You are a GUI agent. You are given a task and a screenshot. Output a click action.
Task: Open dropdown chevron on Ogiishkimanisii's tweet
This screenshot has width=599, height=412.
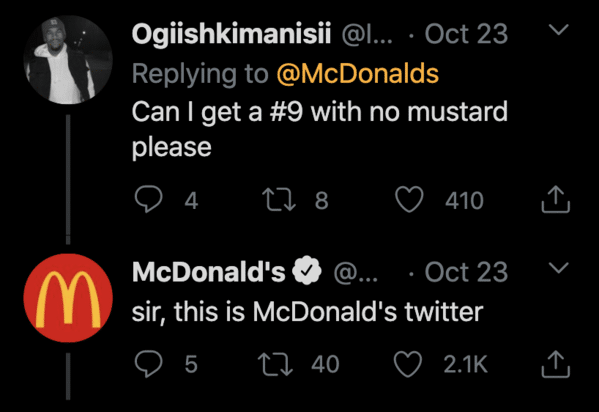pyautogui.click(x=559, y=29)
